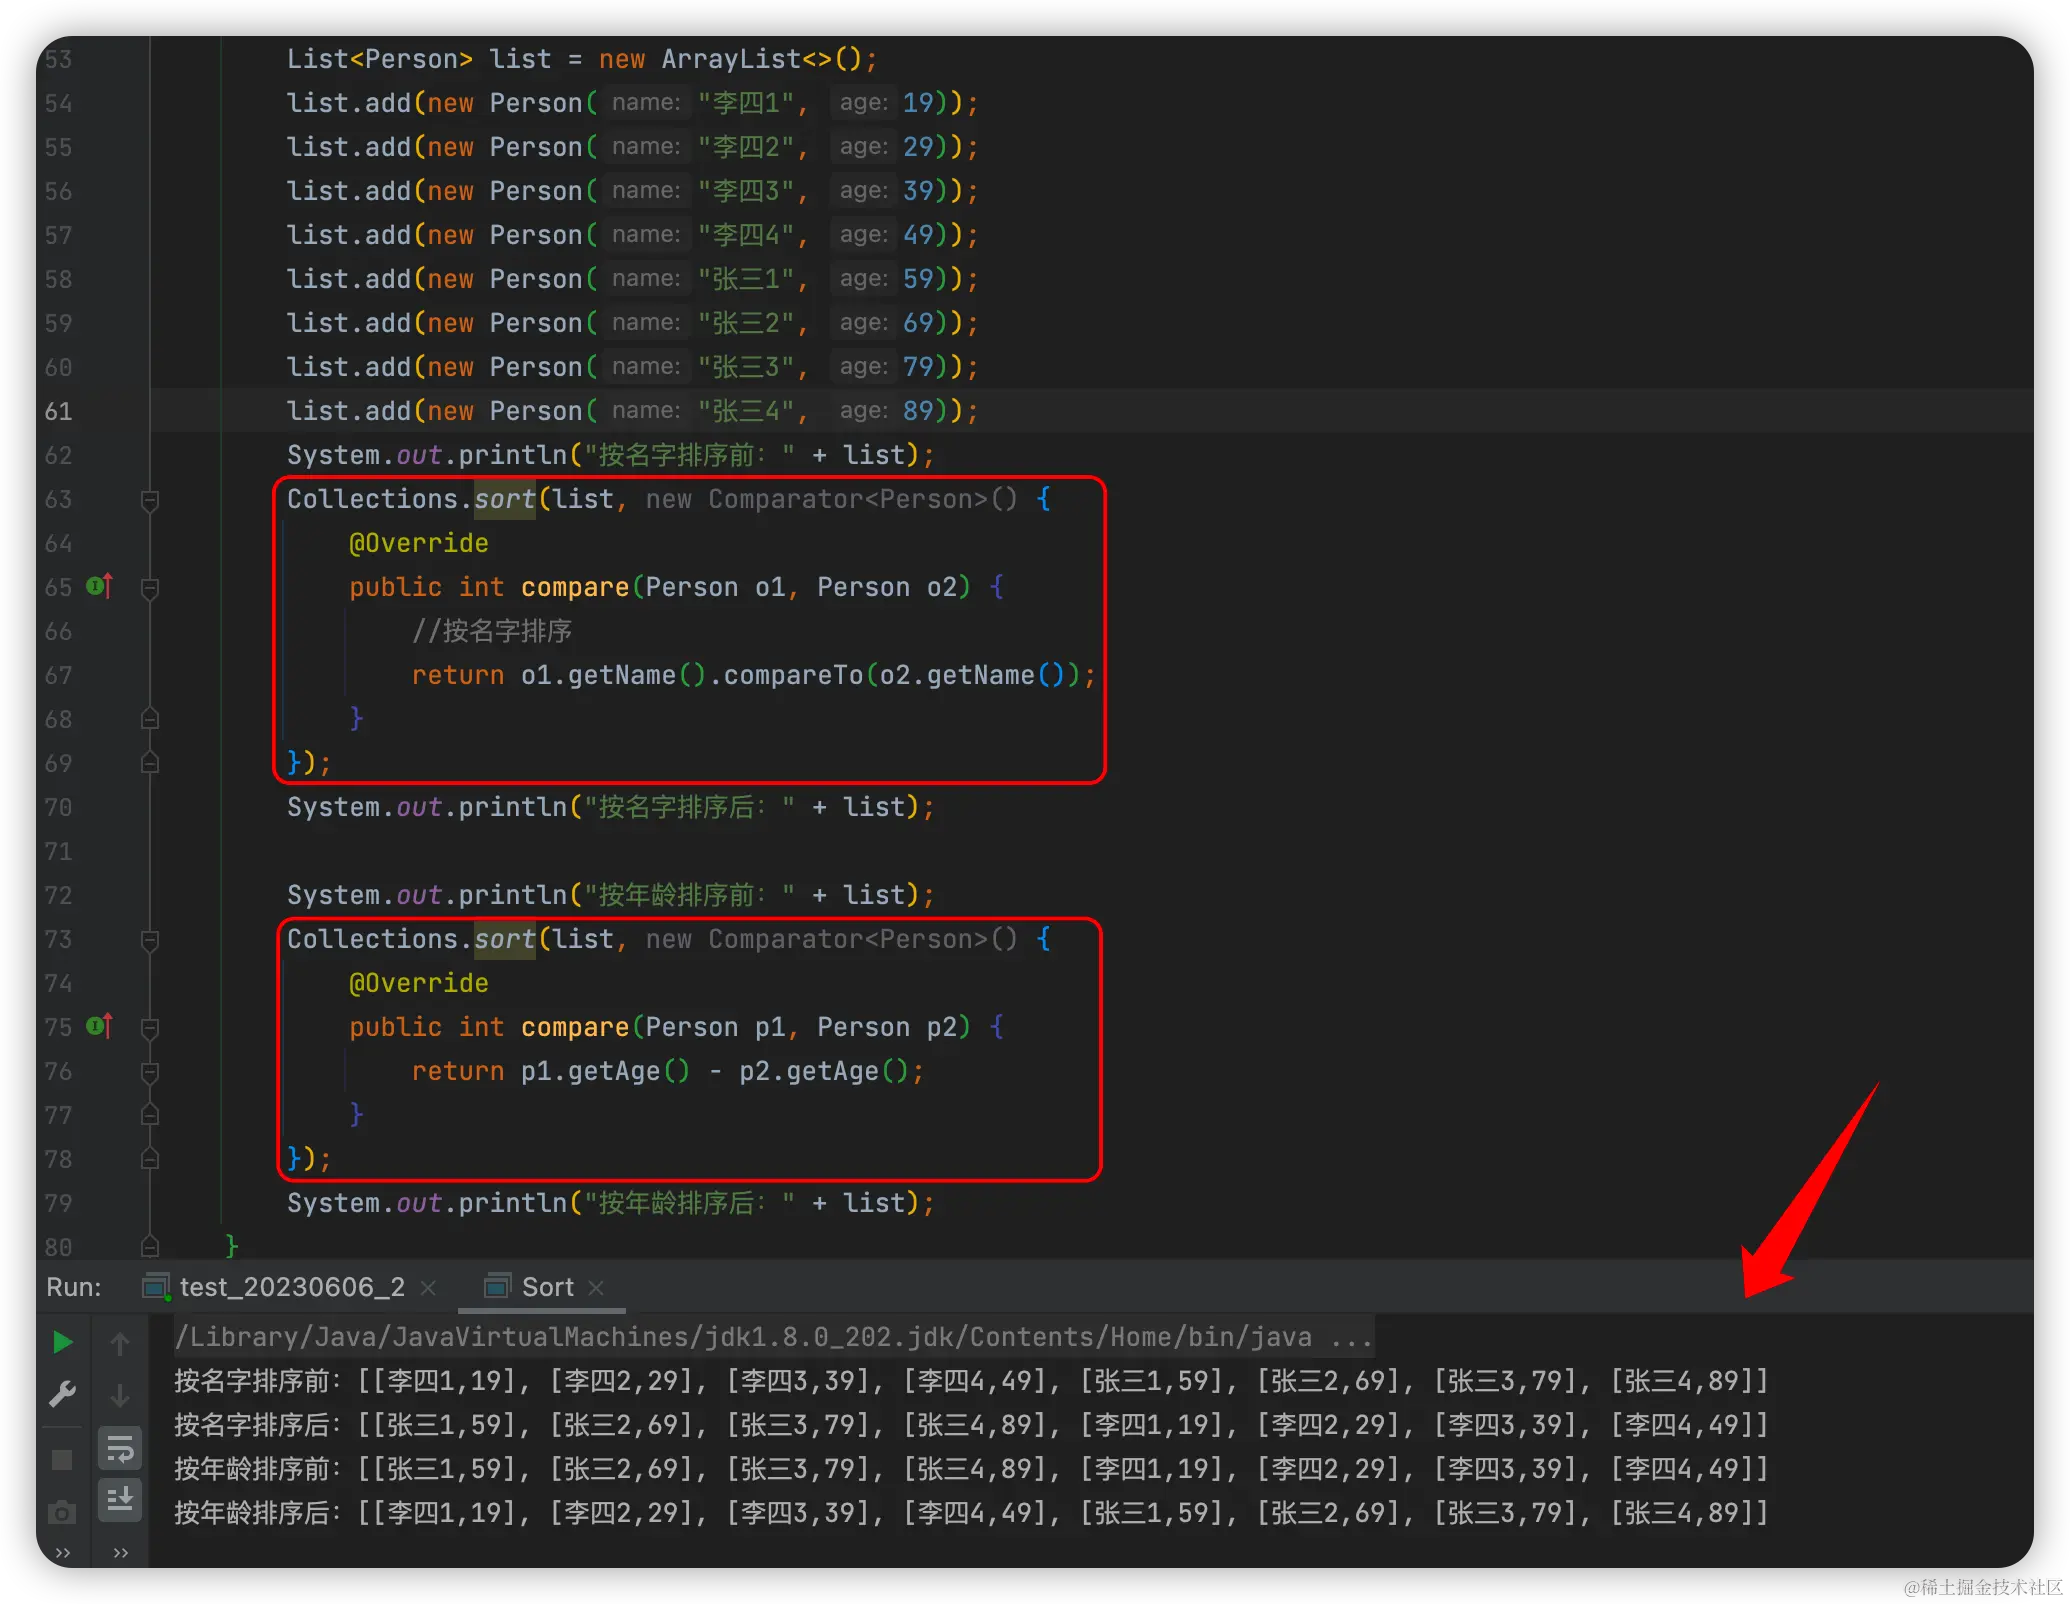The image size is (2070, 1604).
Task: Click the "李四1" string on line 54
Action: point(746,103)
